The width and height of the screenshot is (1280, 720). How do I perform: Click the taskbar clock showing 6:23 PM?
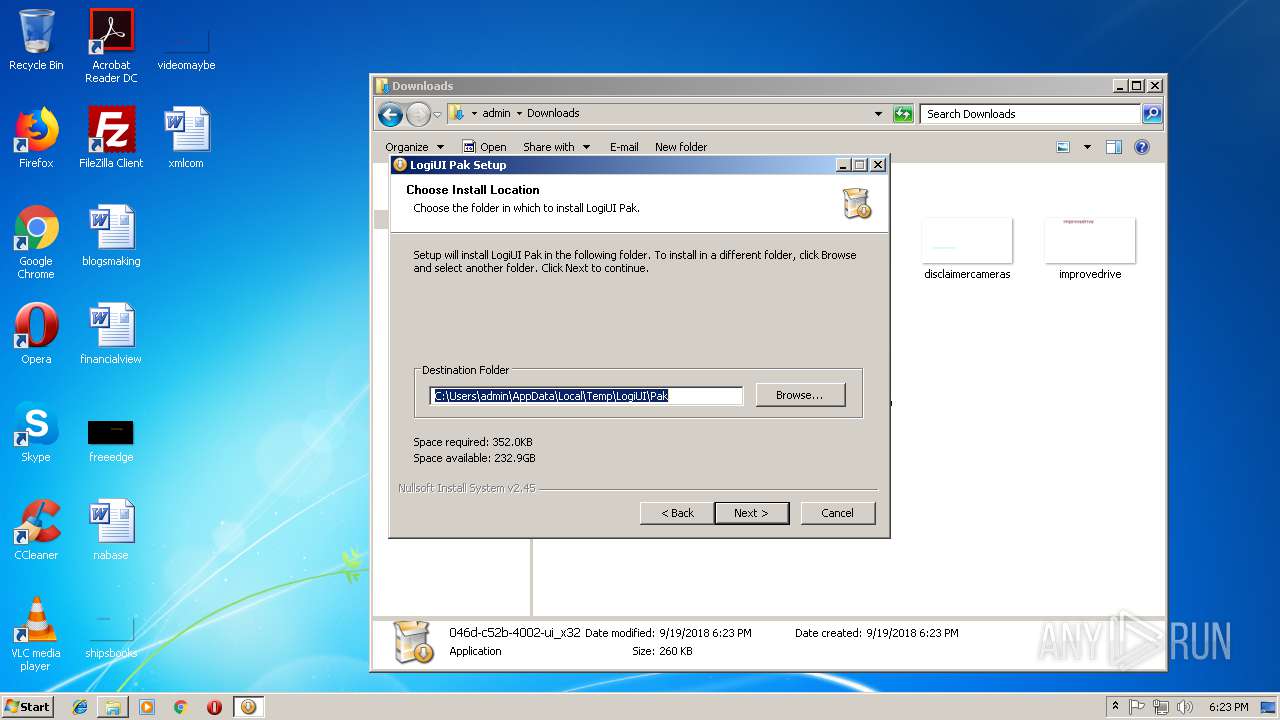(x=1228, y=707)
